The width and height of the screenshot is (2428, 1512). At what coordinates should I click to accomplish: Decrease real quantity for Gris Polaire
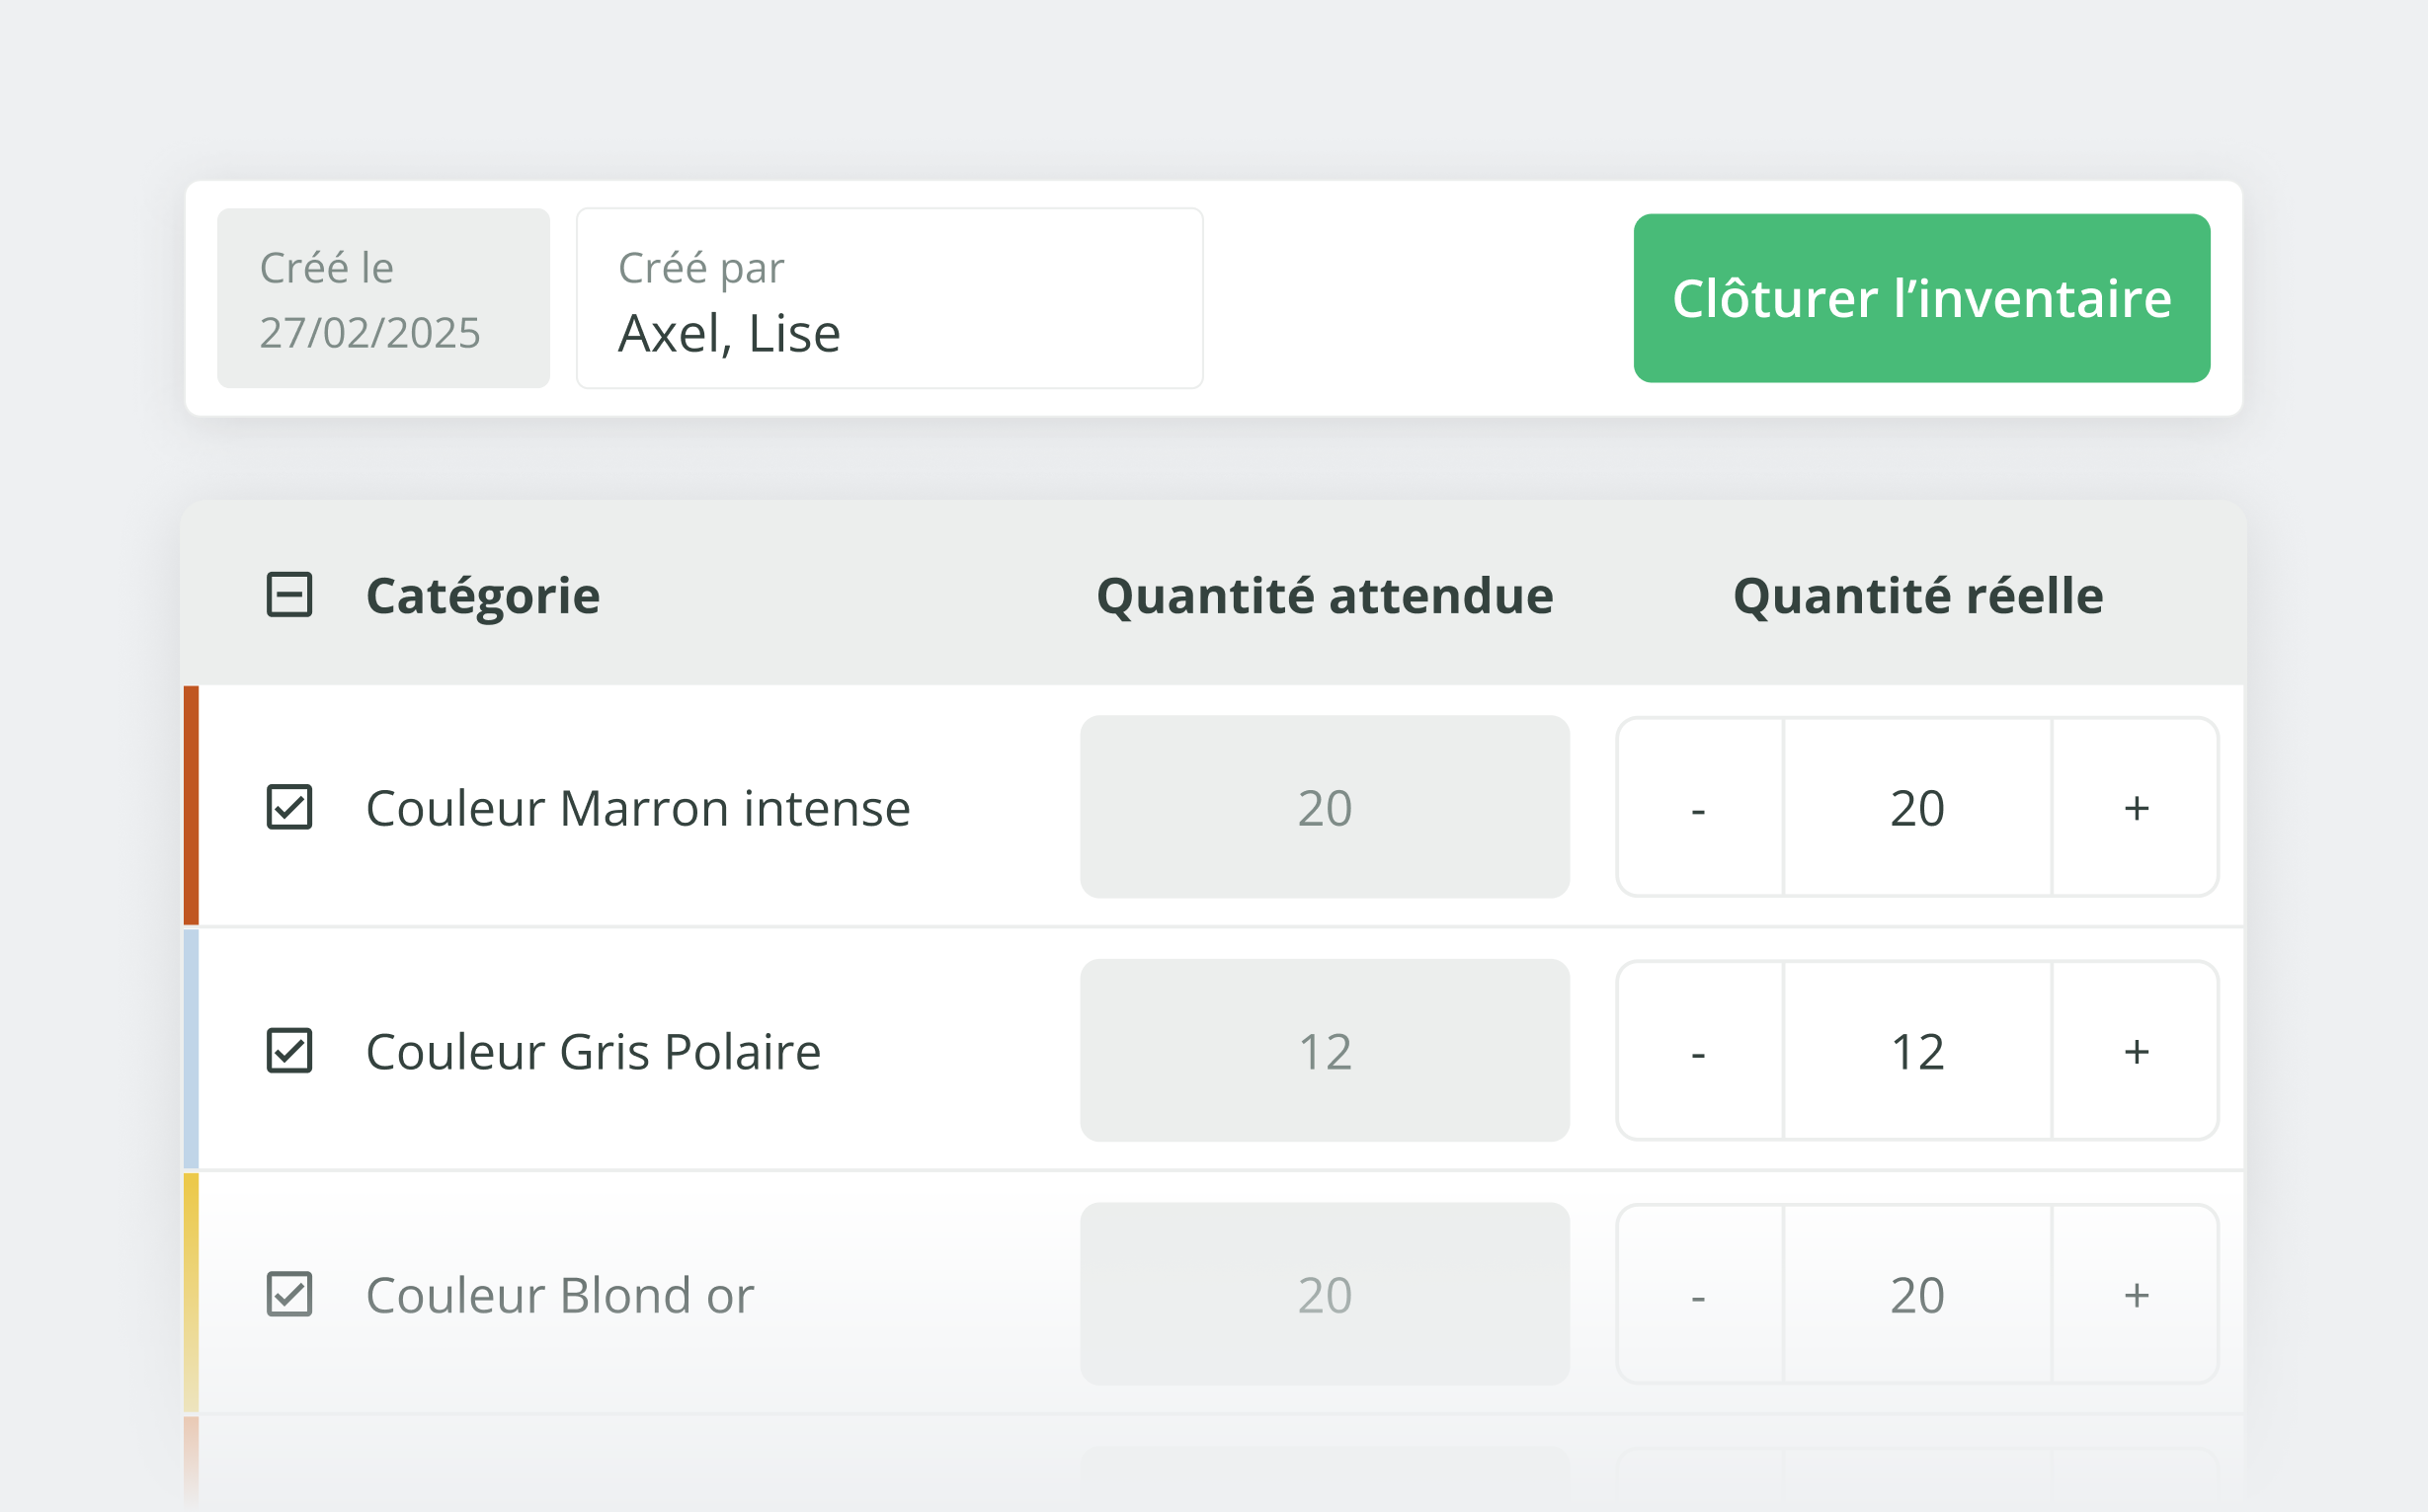tap(1699, 1051)
